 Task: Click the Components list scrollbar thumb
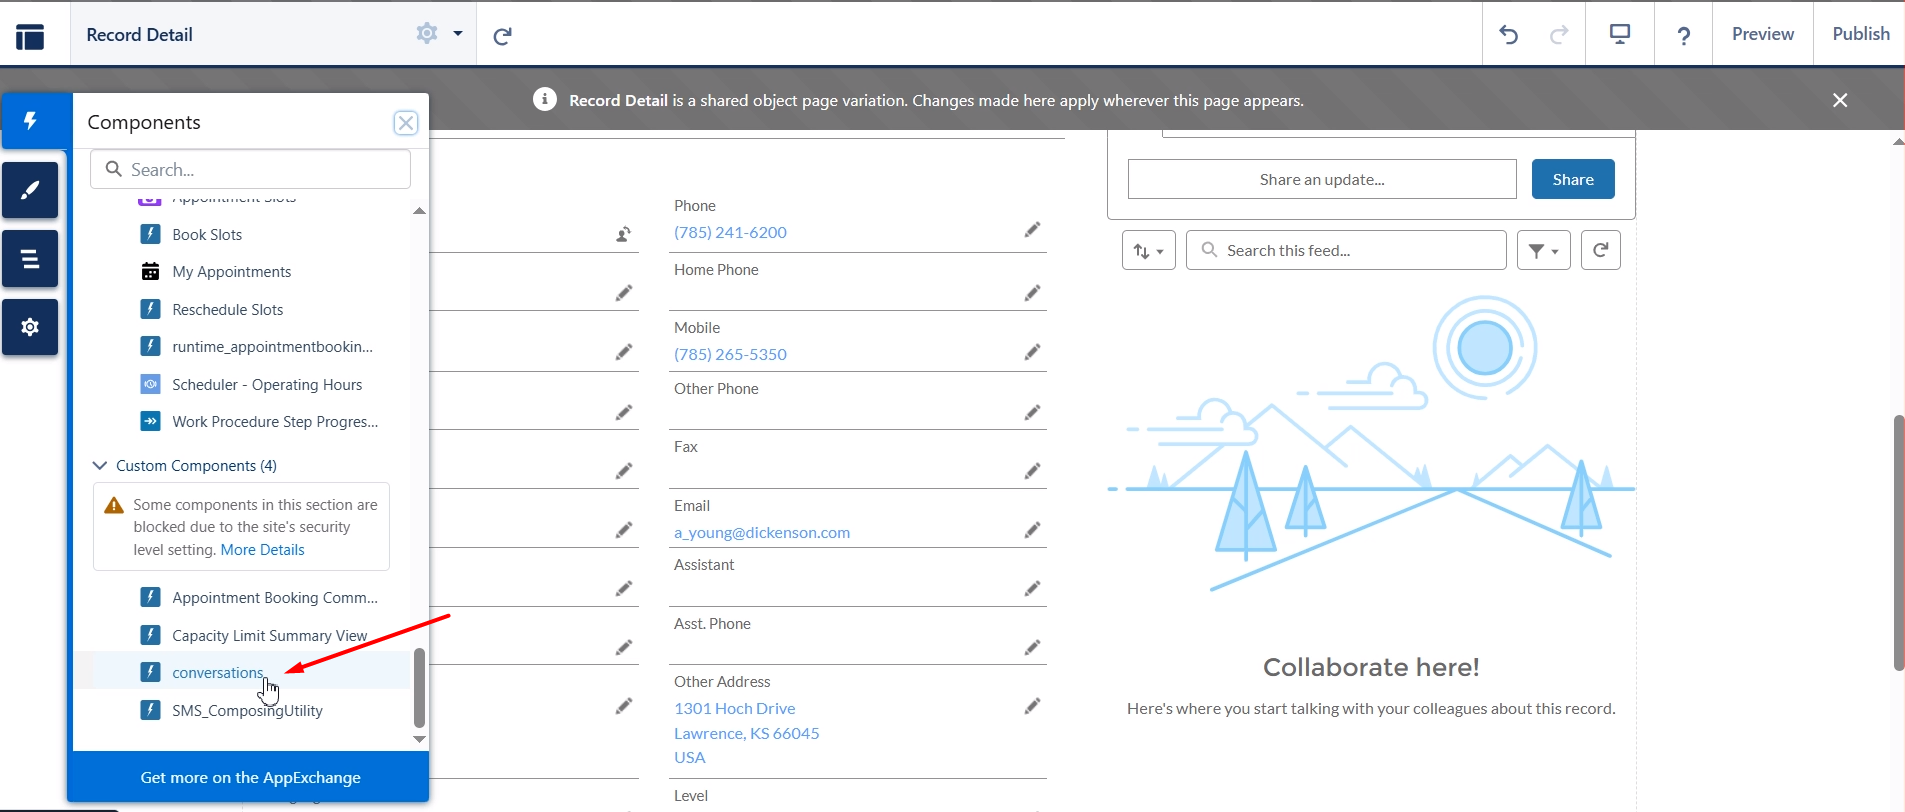[x=420, y=688]
